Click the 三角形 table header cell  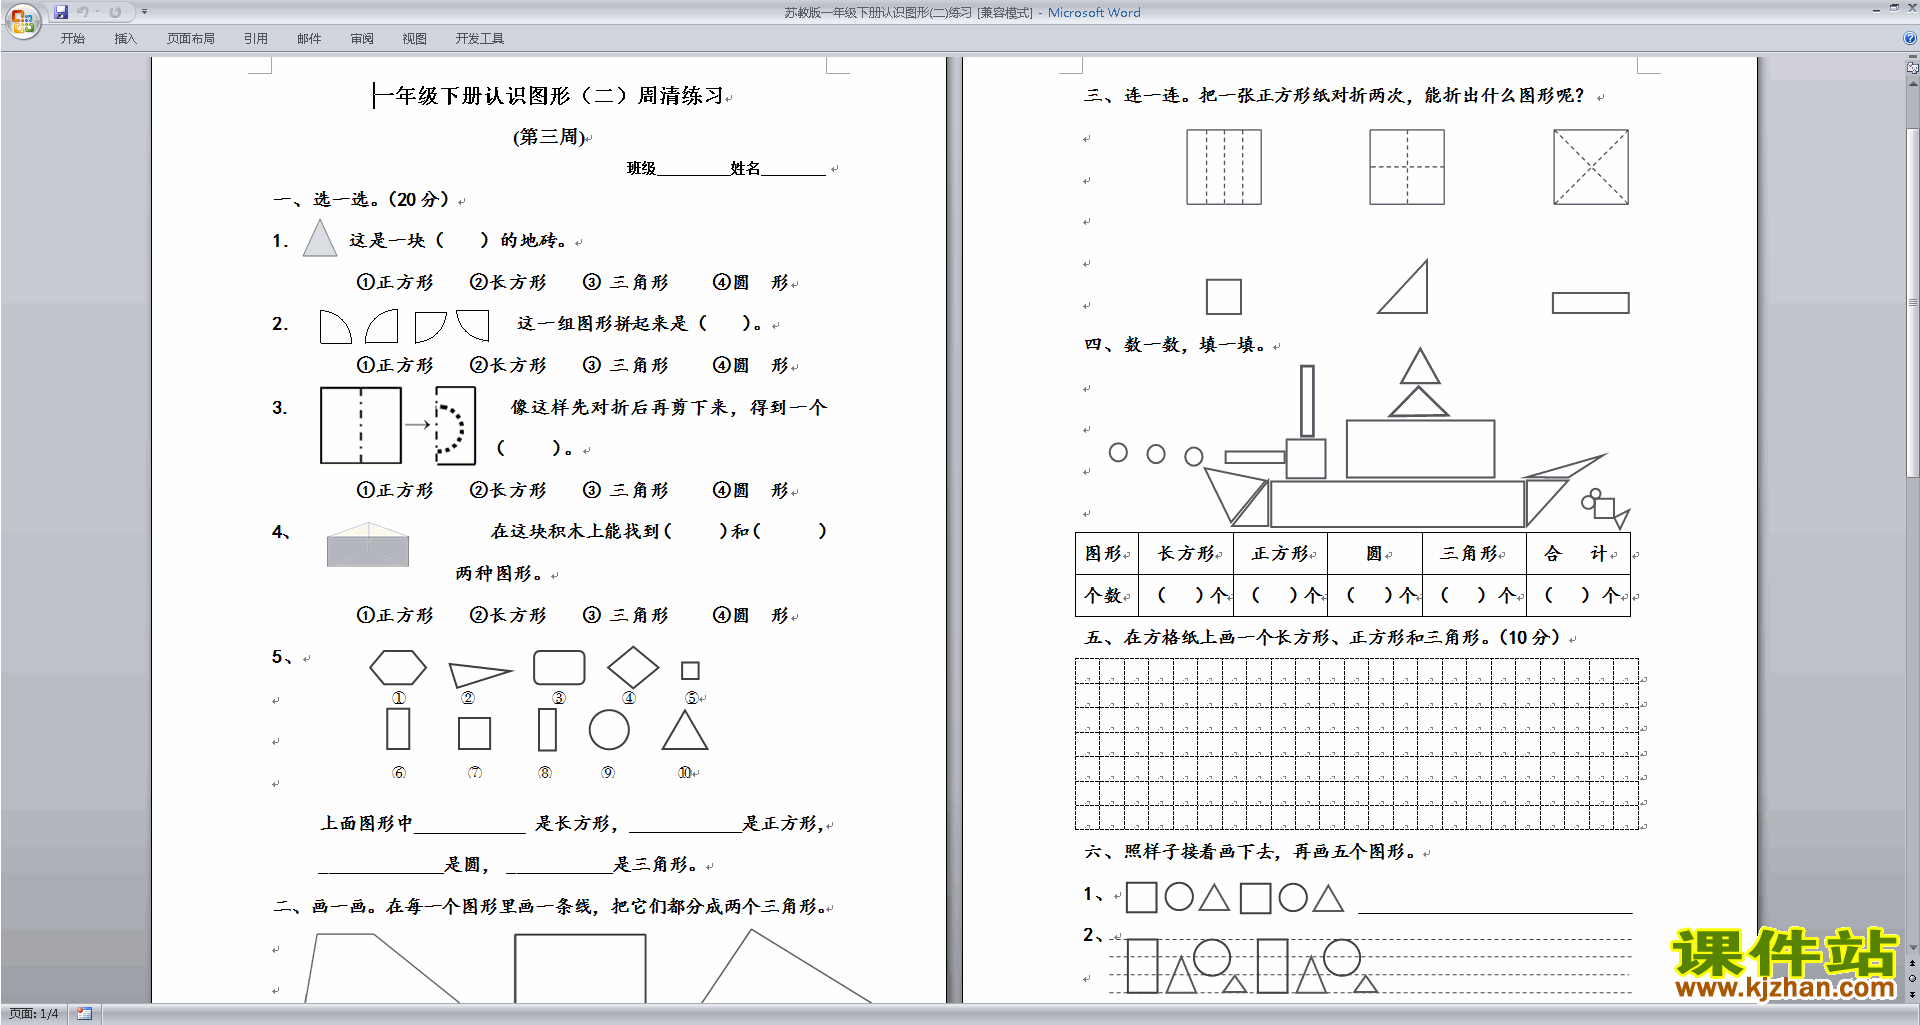click(x=1473, y=553)
